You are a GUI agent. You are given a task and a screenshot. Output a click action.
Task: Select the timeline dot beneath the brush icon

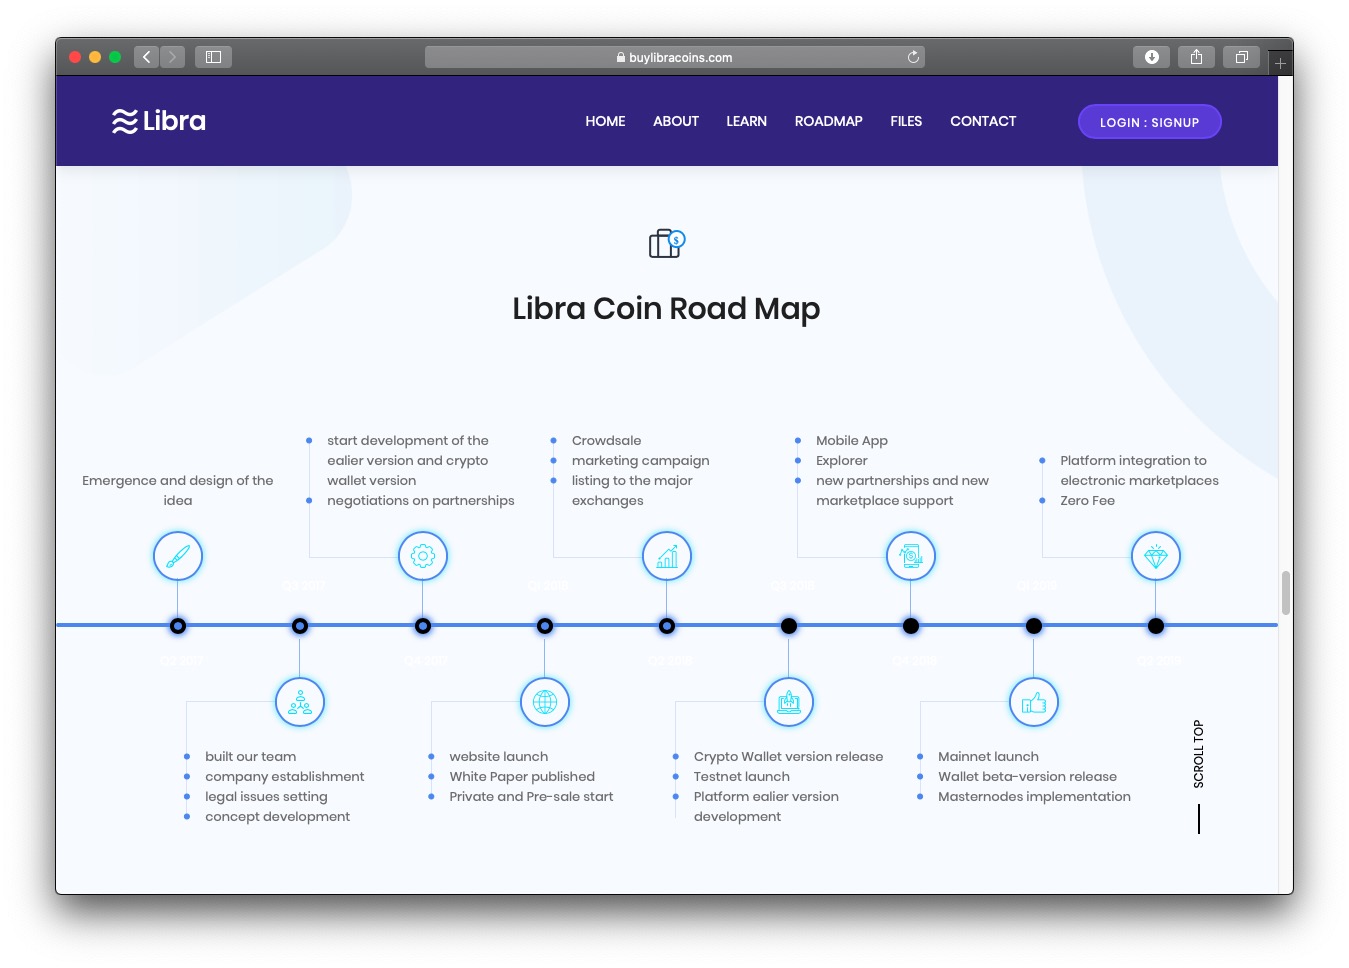tap(178, 626)
